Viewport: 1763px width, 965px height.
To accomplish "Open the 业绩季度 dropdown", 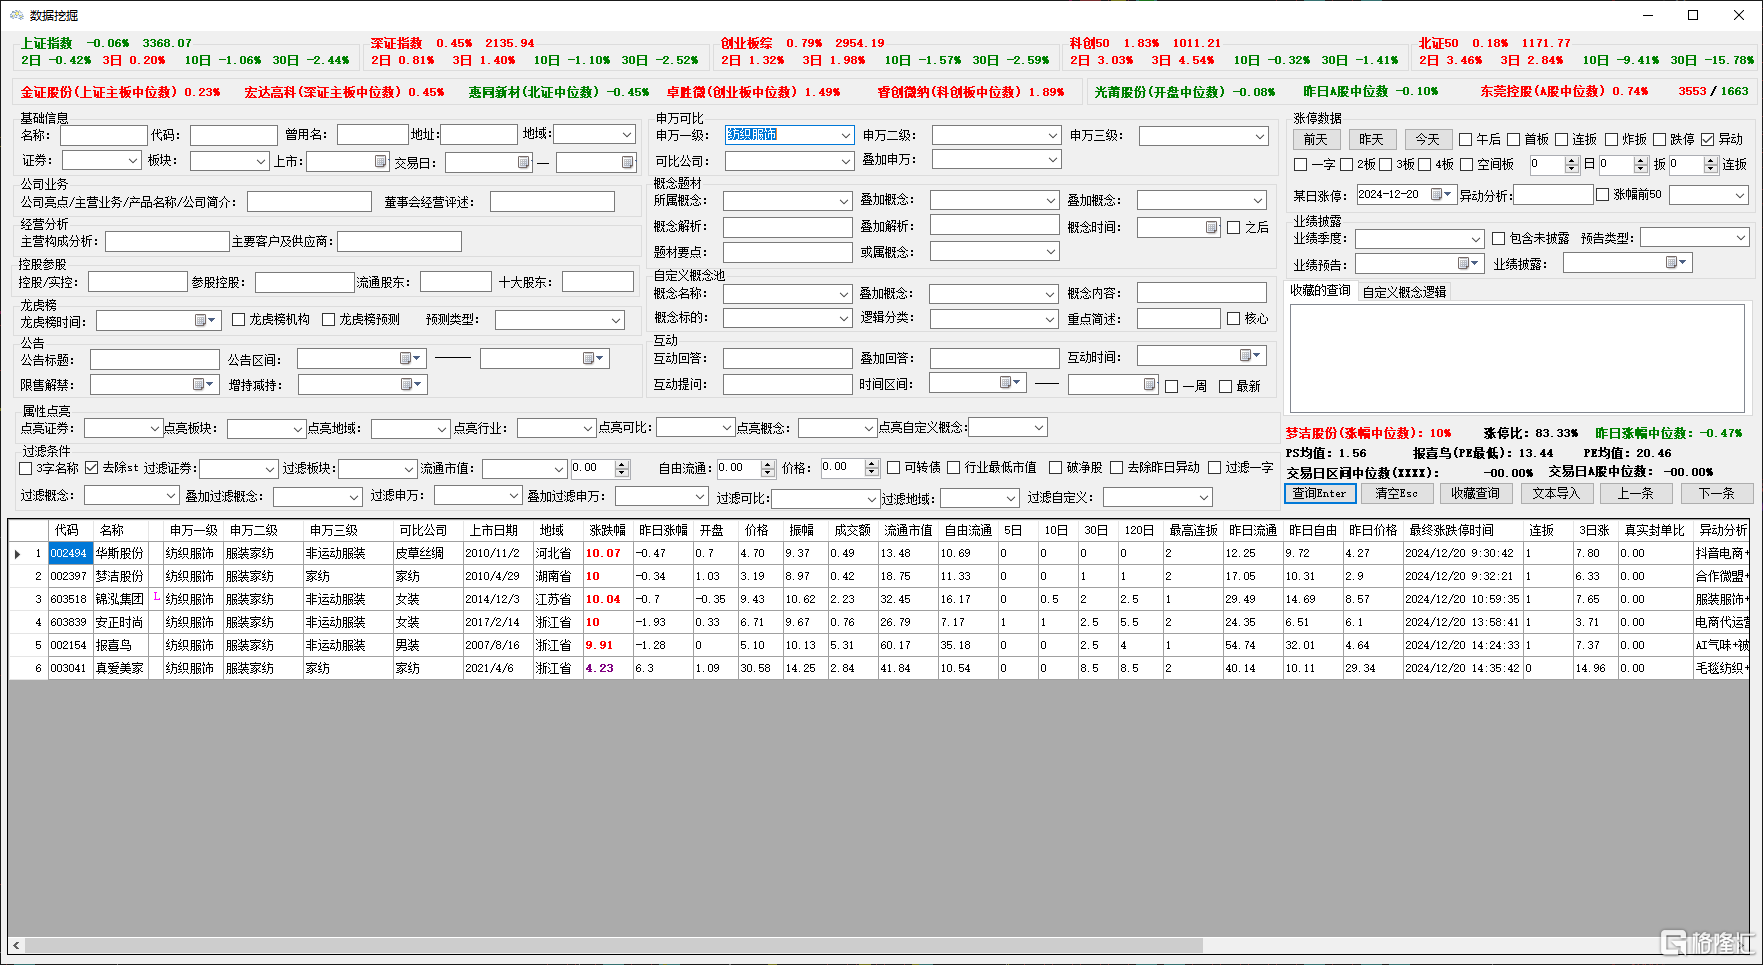I will coord(1476,240).
